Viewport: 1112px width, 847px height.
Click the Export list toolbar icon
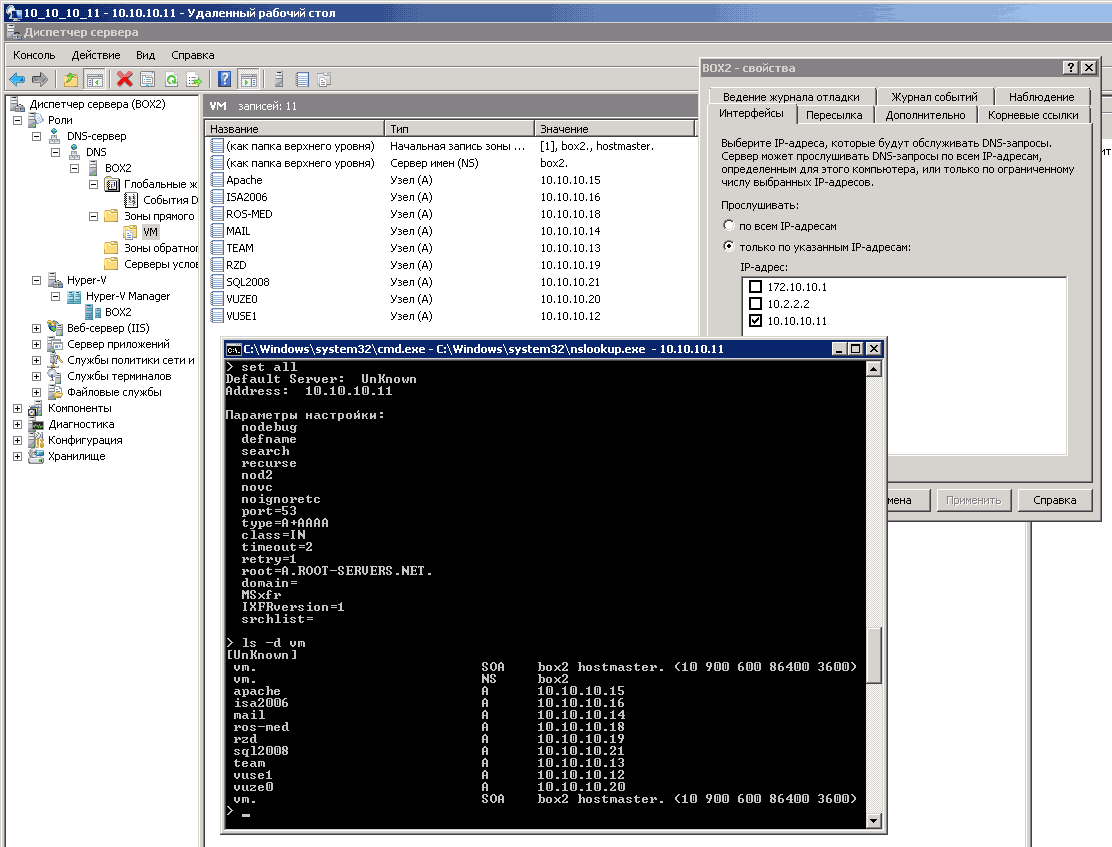[194, 79]
